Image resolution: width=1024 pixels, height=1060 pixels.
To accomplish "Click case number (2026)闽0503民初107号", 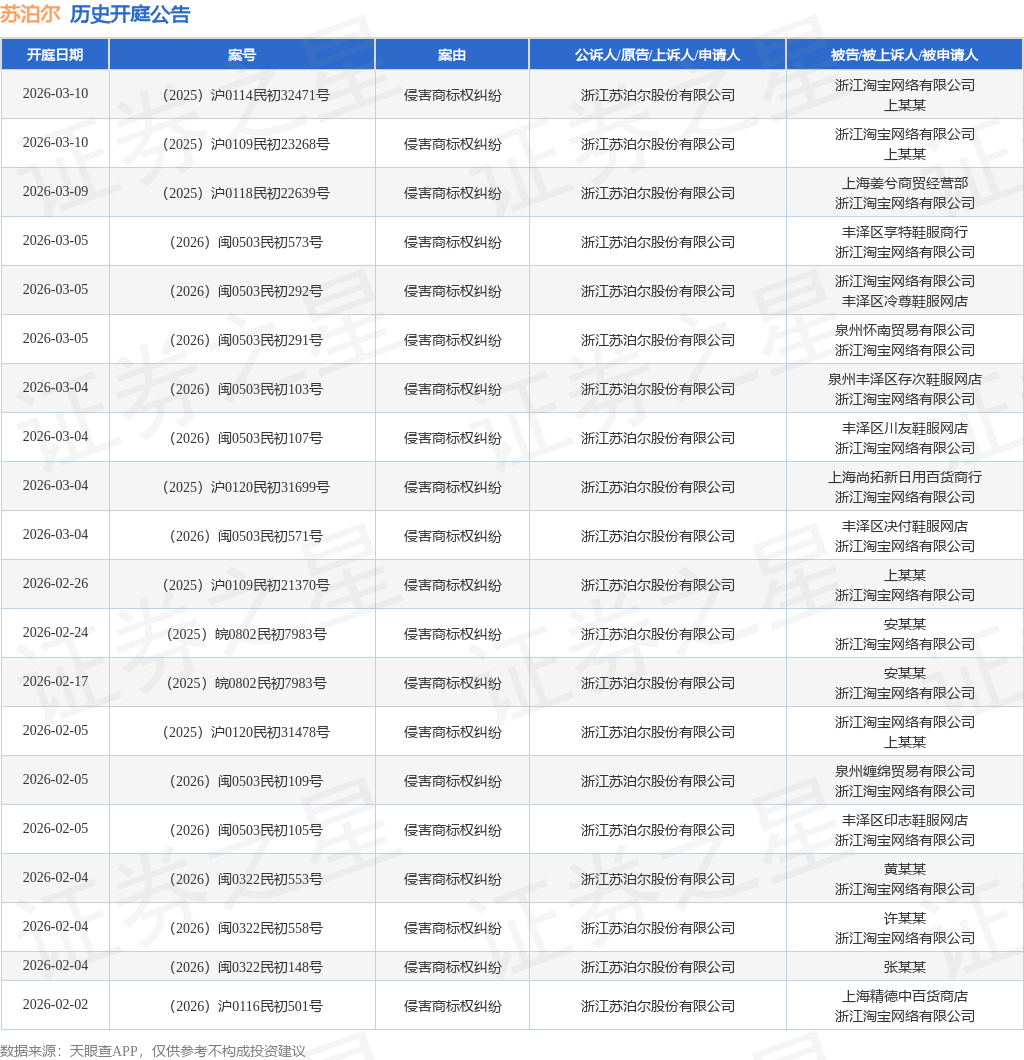I will [246, 438].
